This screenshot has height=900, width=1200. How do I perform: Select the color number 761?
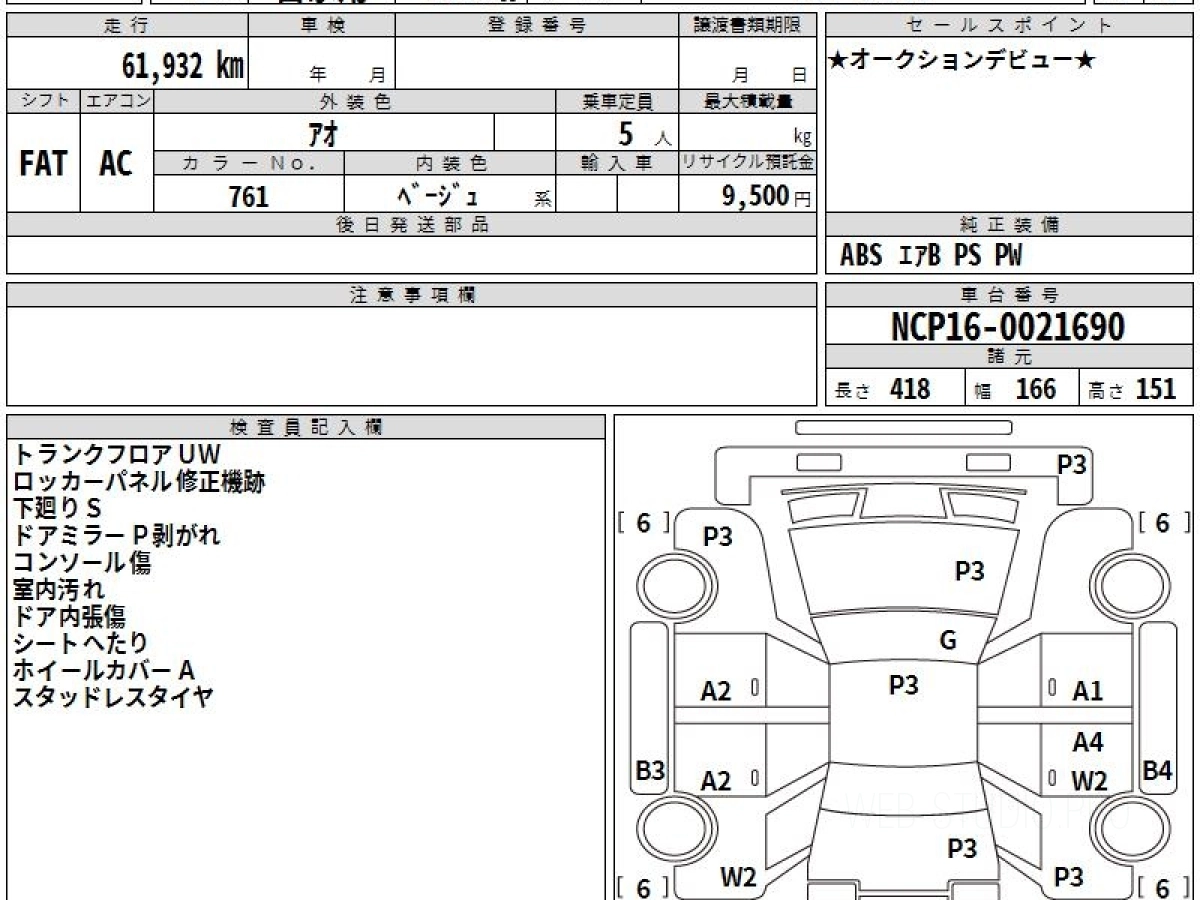[249, 196]
